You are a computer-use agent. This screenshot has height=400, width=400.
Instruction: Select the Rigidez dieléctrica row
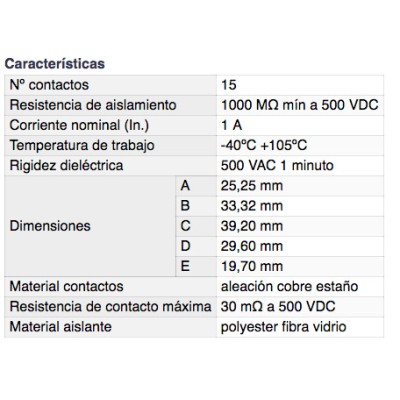tap(194, 166)
